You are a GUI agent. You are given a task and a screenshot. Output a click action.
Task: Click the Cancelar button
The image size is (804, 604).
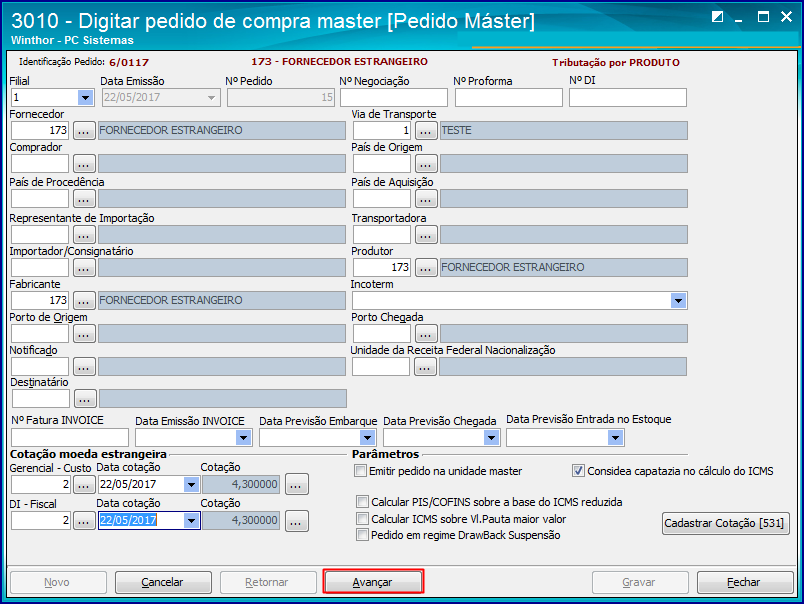pyautogui.click(x=163, y=582)
